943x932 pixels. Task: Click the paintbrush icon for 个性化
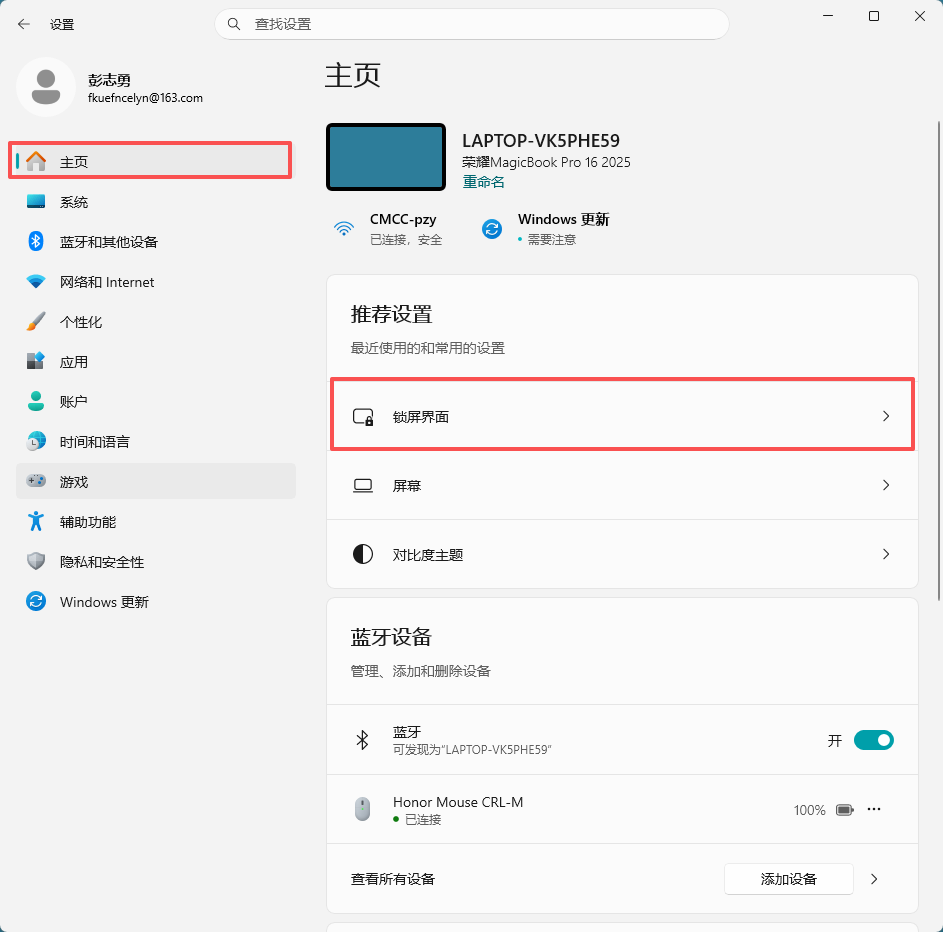[x=36, y=321]
